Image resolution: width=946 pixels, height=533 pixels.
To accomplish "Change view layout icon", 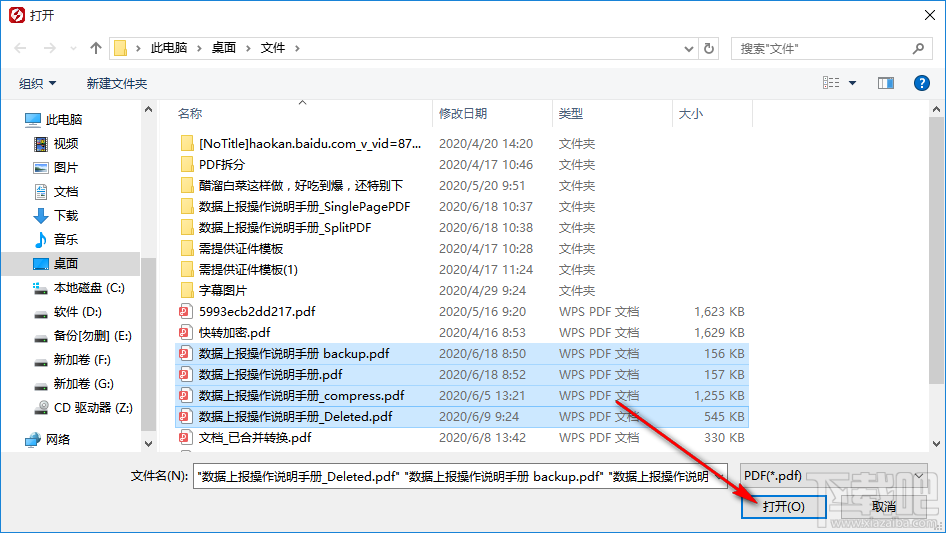I will (831, 83).
